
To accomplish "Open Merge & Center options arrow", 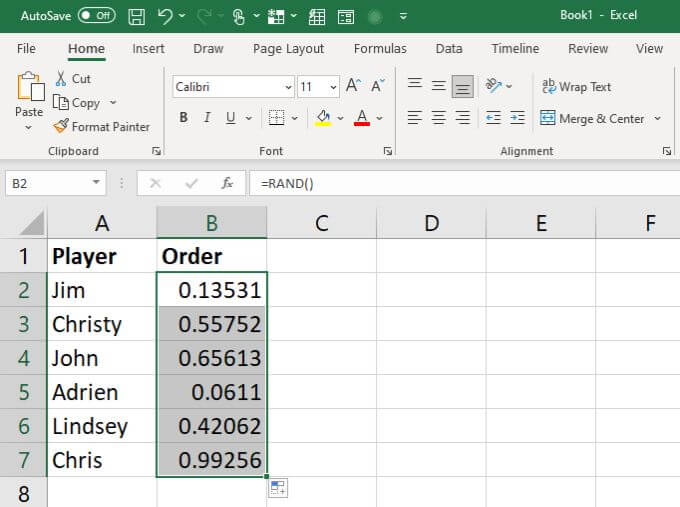I will point(658,118).
